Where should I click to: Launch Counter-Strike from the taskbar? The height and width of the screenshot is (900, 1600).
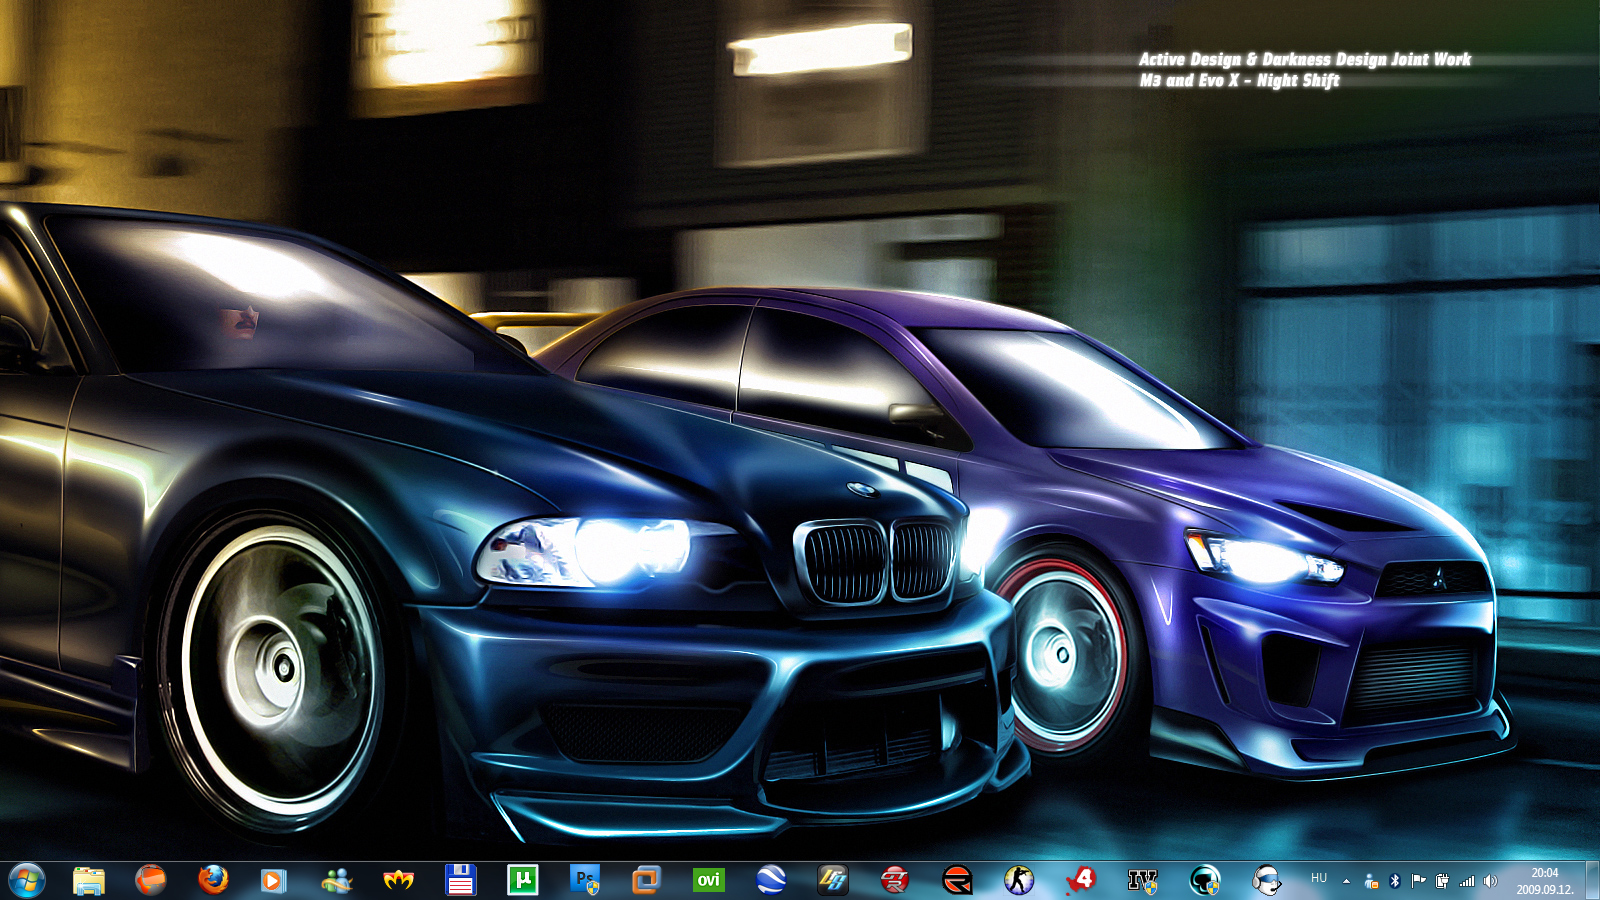click(x=1019, y=880)
